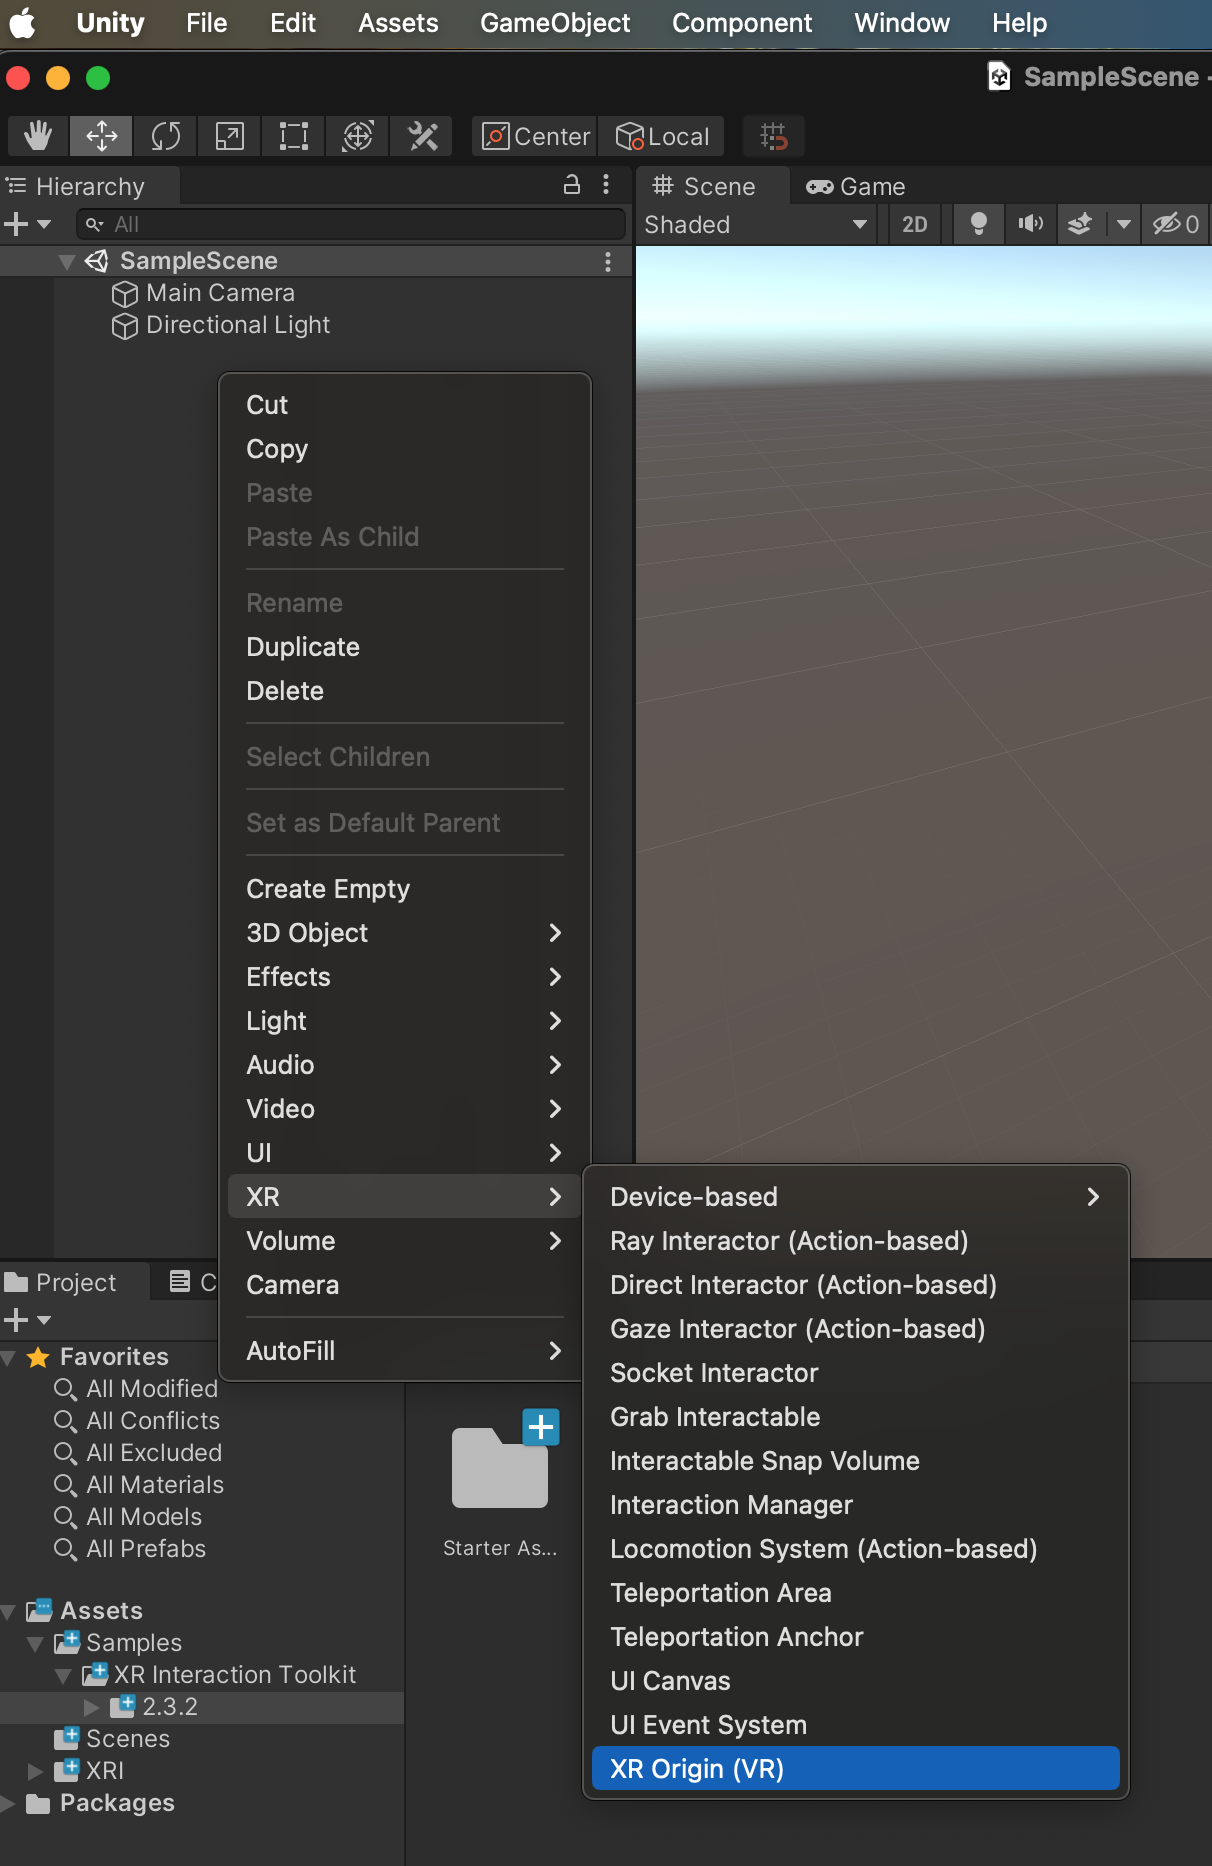Toggle scene effects icon
The height and width of the screenshot is (1866, 1212).
tap(1080, 225)
